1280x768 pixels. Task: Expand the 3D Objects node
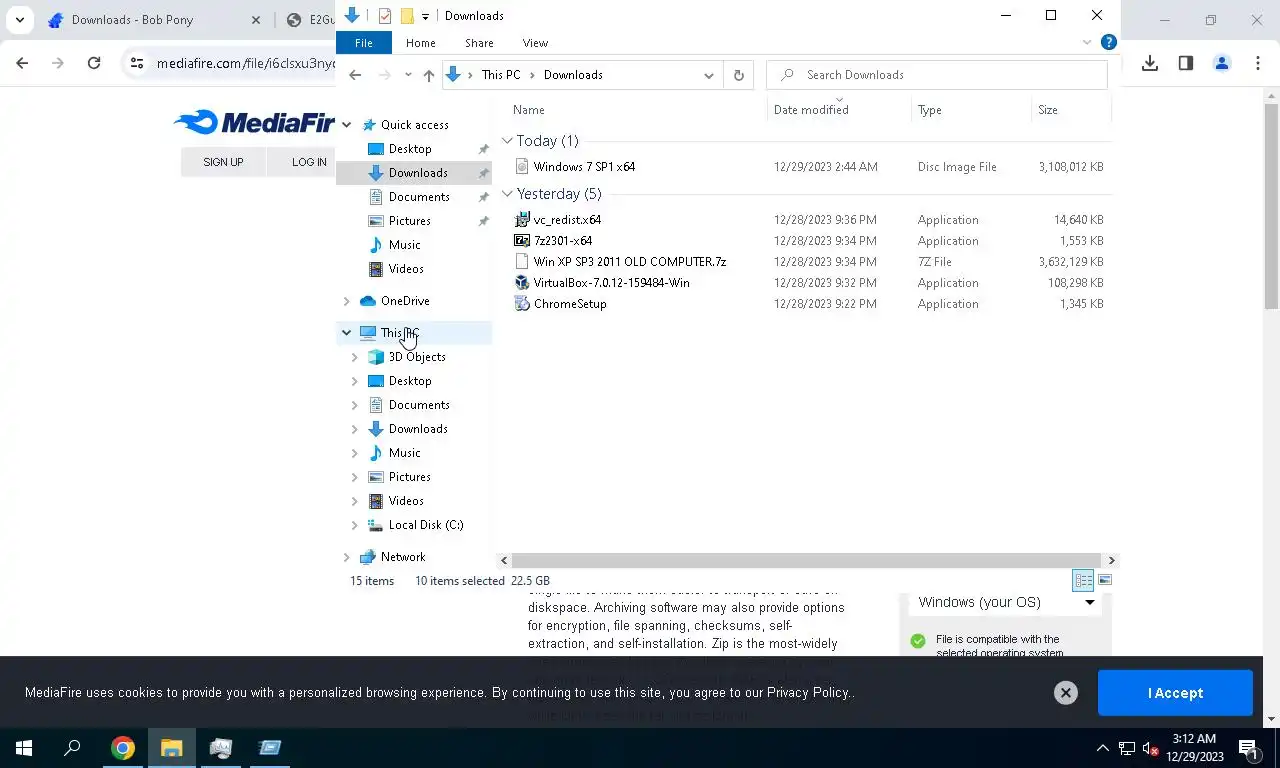pos(355,357)
